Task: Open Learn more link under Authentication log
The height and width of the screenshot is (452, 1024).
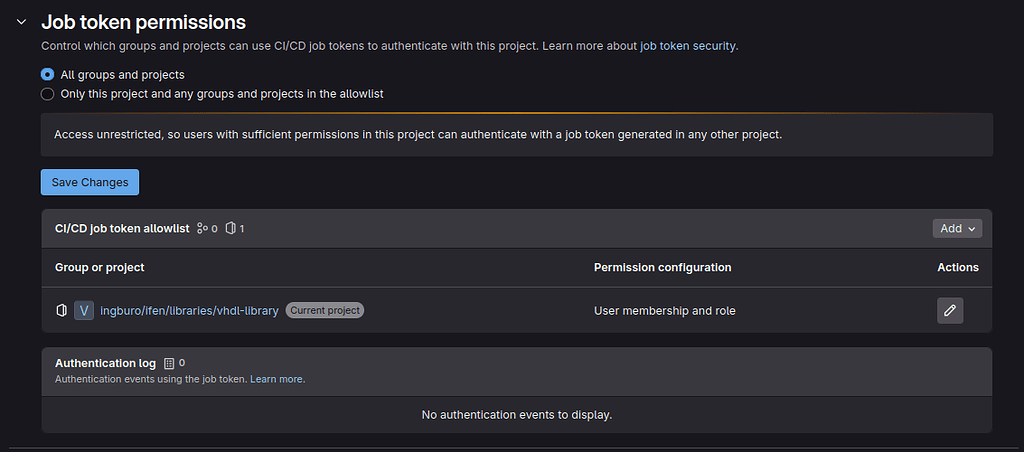Action: point(276,379)
